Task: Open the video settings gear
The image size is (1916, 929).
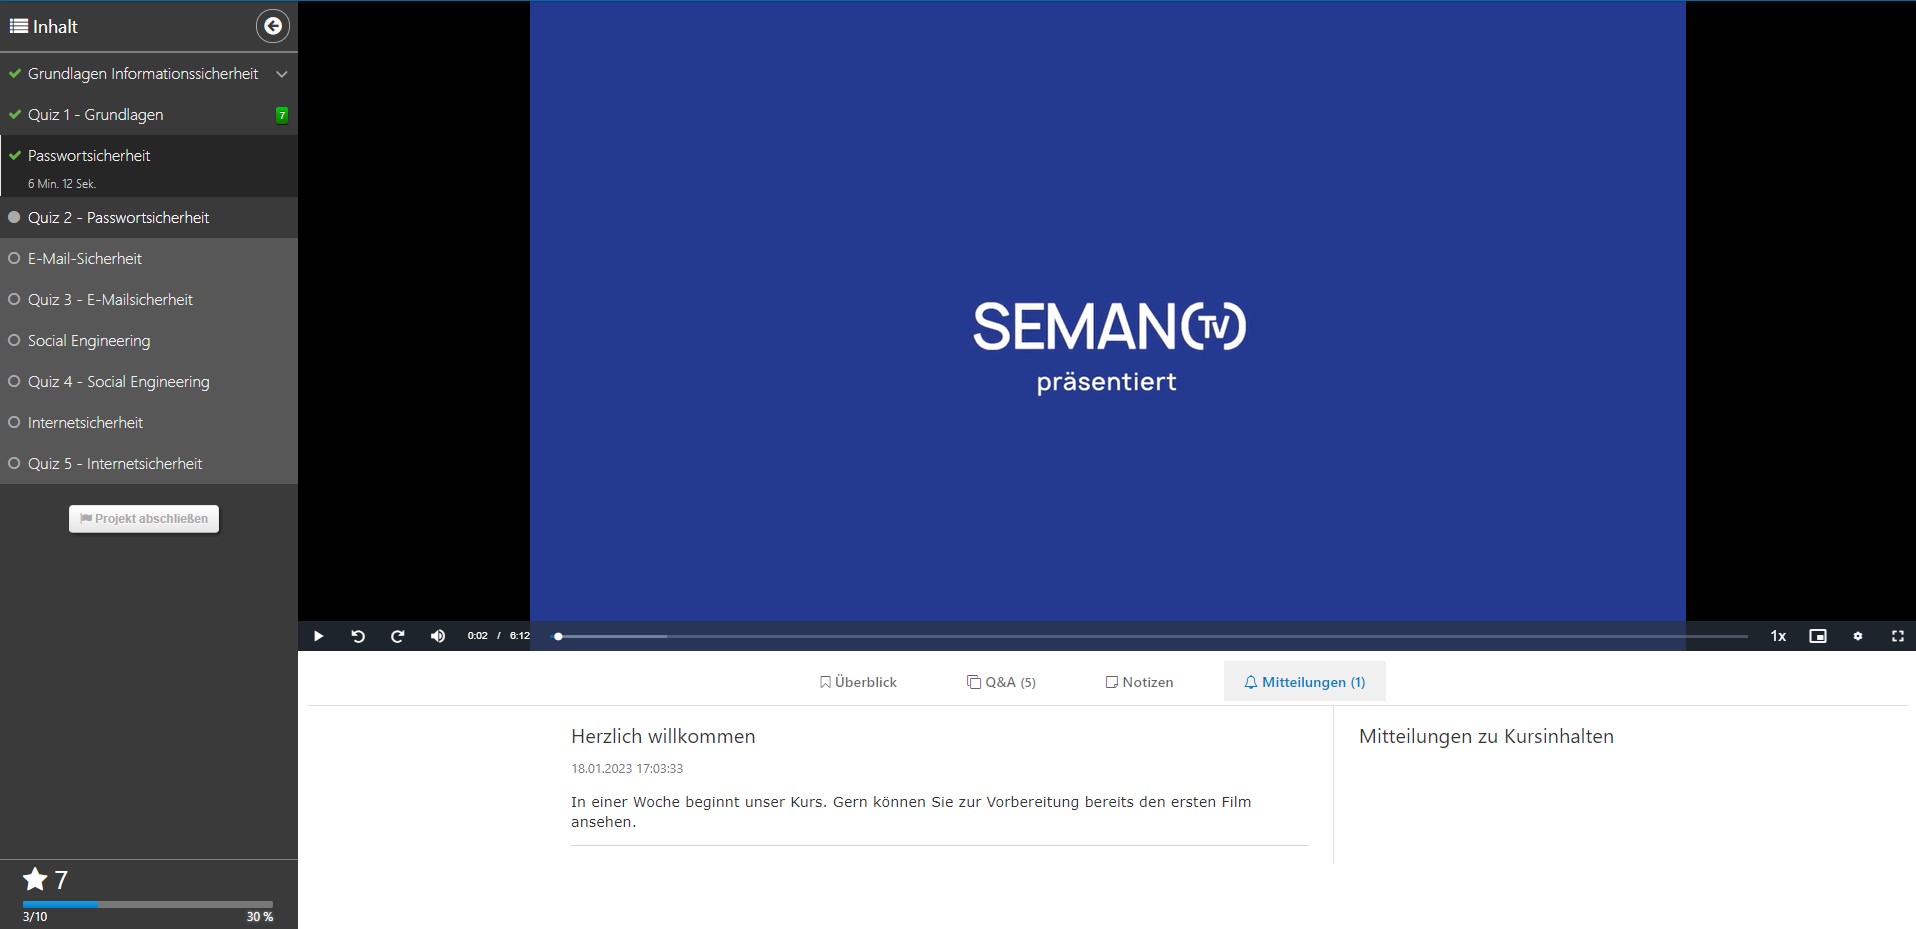Action: pyautogui.click(x=1858, y=636)
